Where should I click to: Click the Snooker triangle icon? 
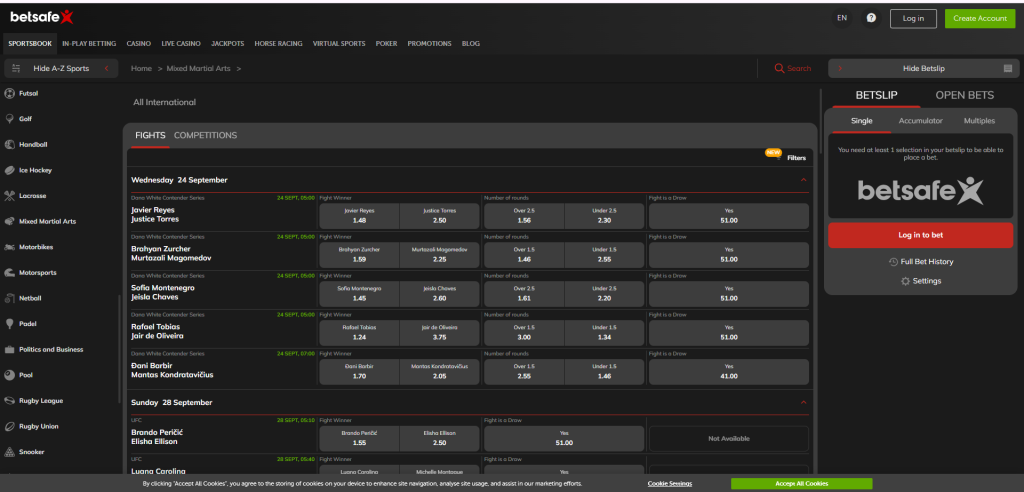coord(9,451)
